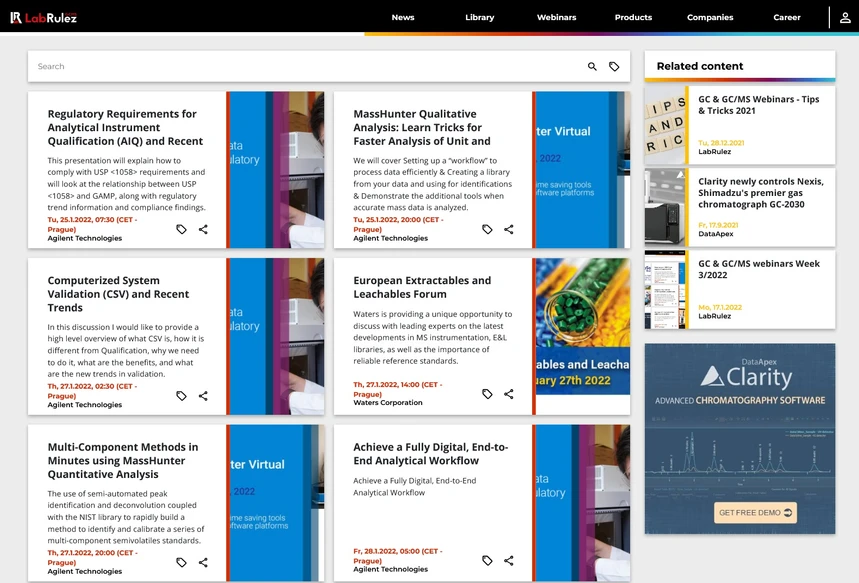
Task: Click Agilent Technologies under Regulatory Requirements card
Action: coord(84,238)
